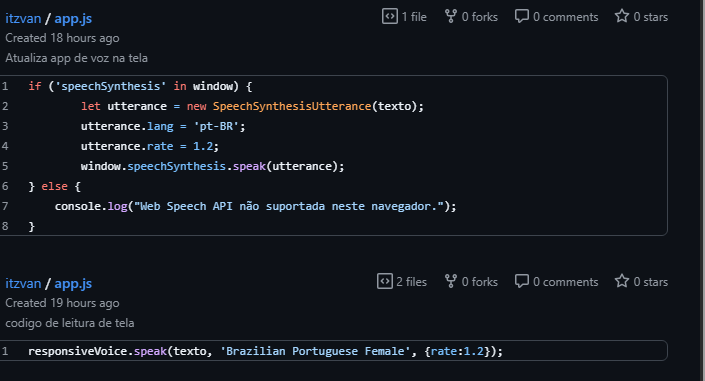Screen dimensions: 705x381
Task: Open itzvan's profile from the second gist
Action: [23, 283]
